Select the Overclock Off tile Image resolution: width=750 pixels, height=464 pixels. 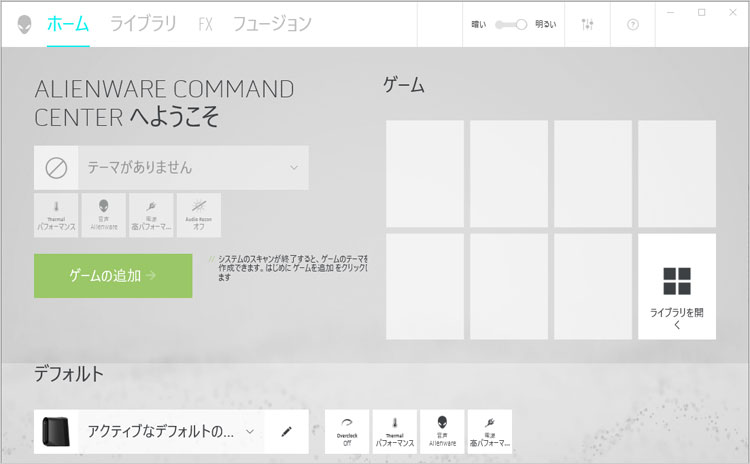(347, 431)
